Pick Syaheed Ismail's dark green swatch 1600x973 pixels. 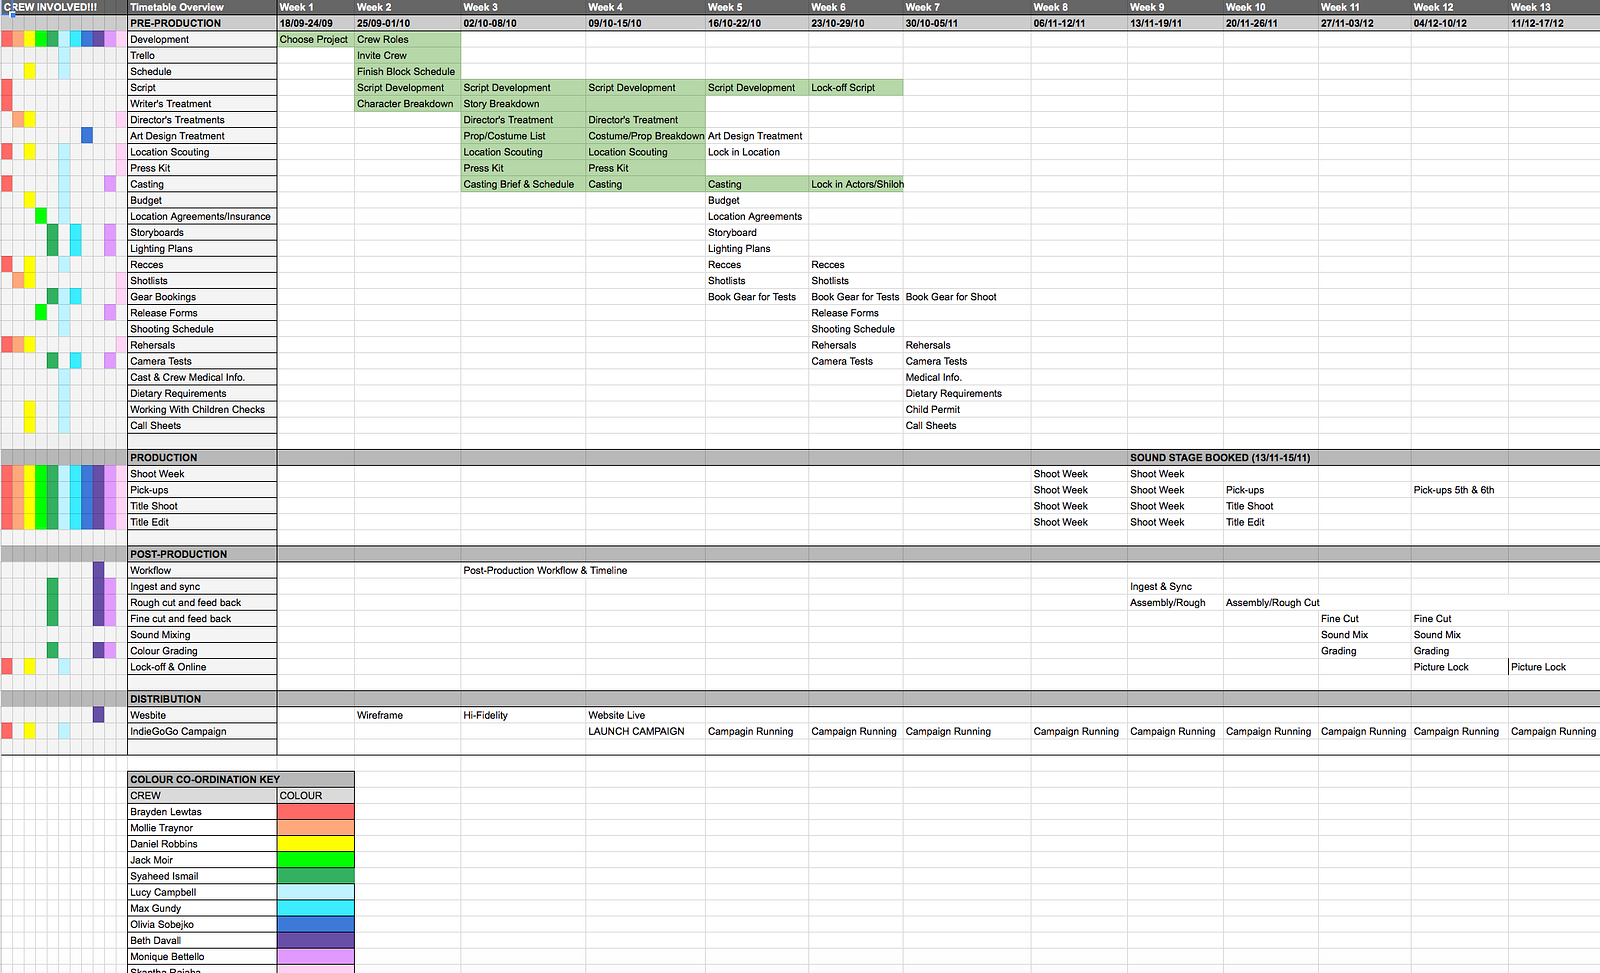[x=315, y=876]
